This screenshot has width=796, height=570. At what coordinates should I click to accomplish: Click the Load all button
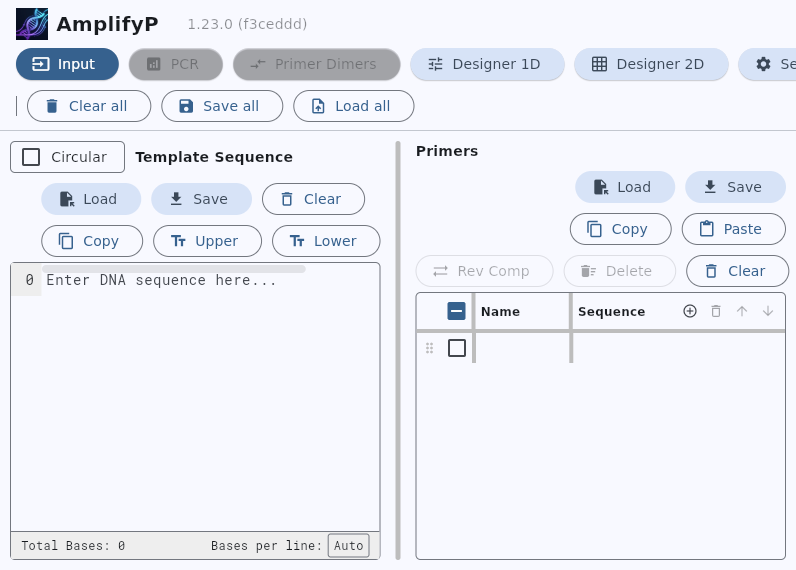point(354,106)
